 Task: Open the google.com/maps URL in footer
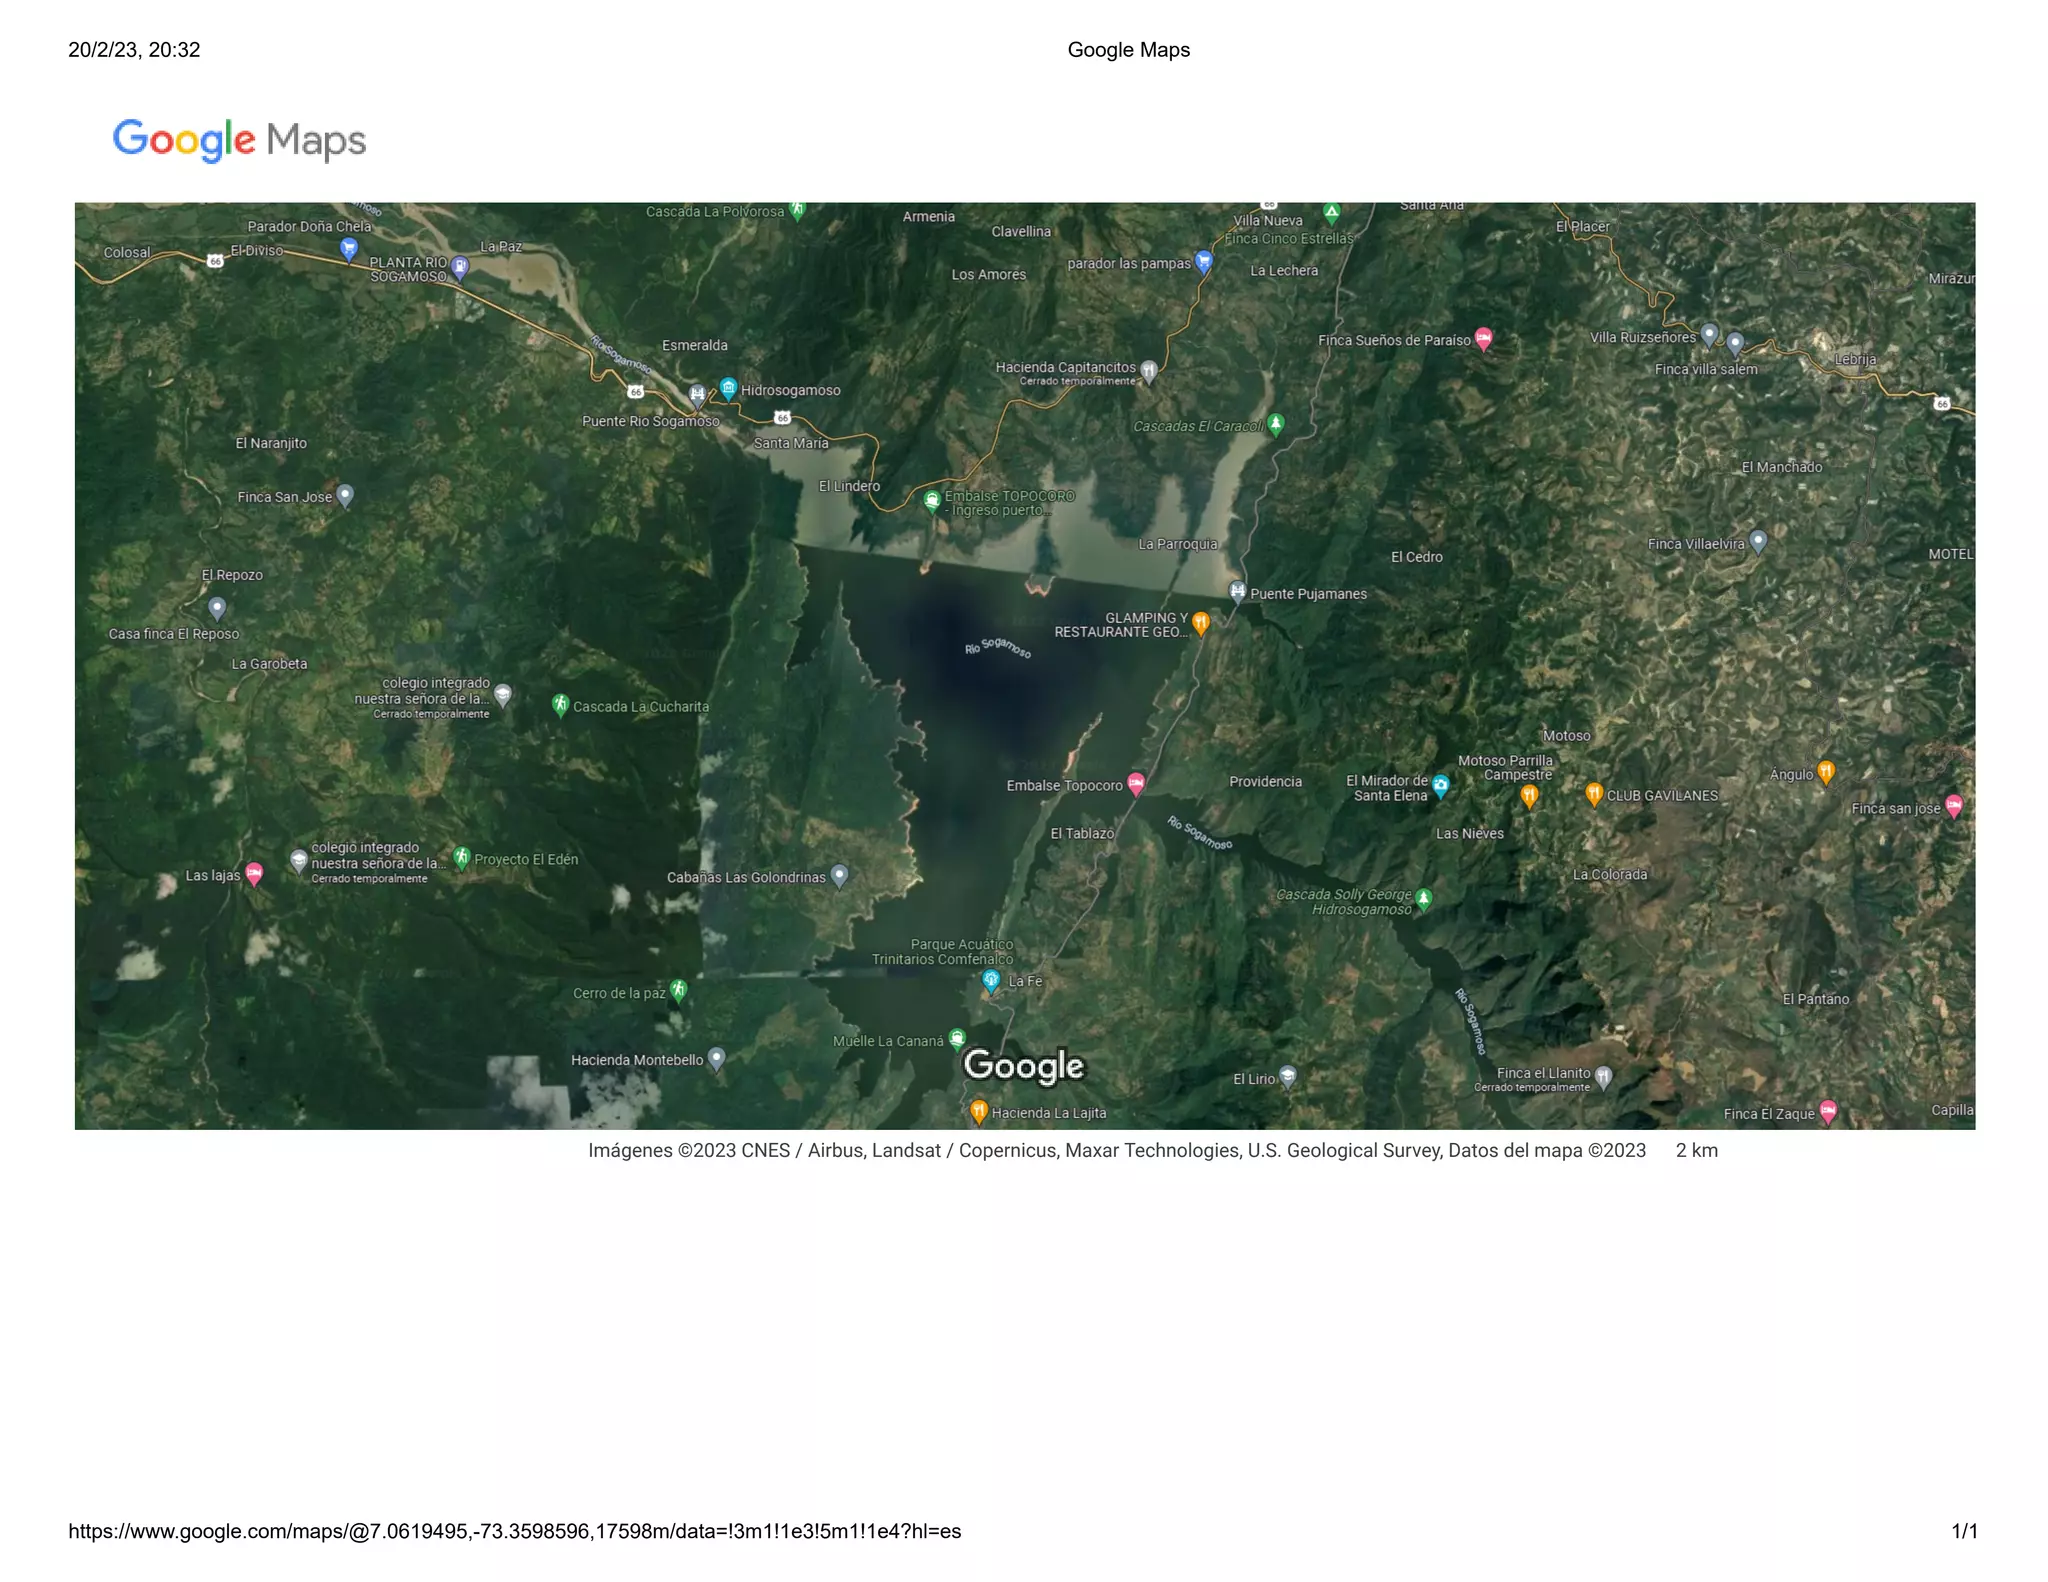(x=514, y=1531)
